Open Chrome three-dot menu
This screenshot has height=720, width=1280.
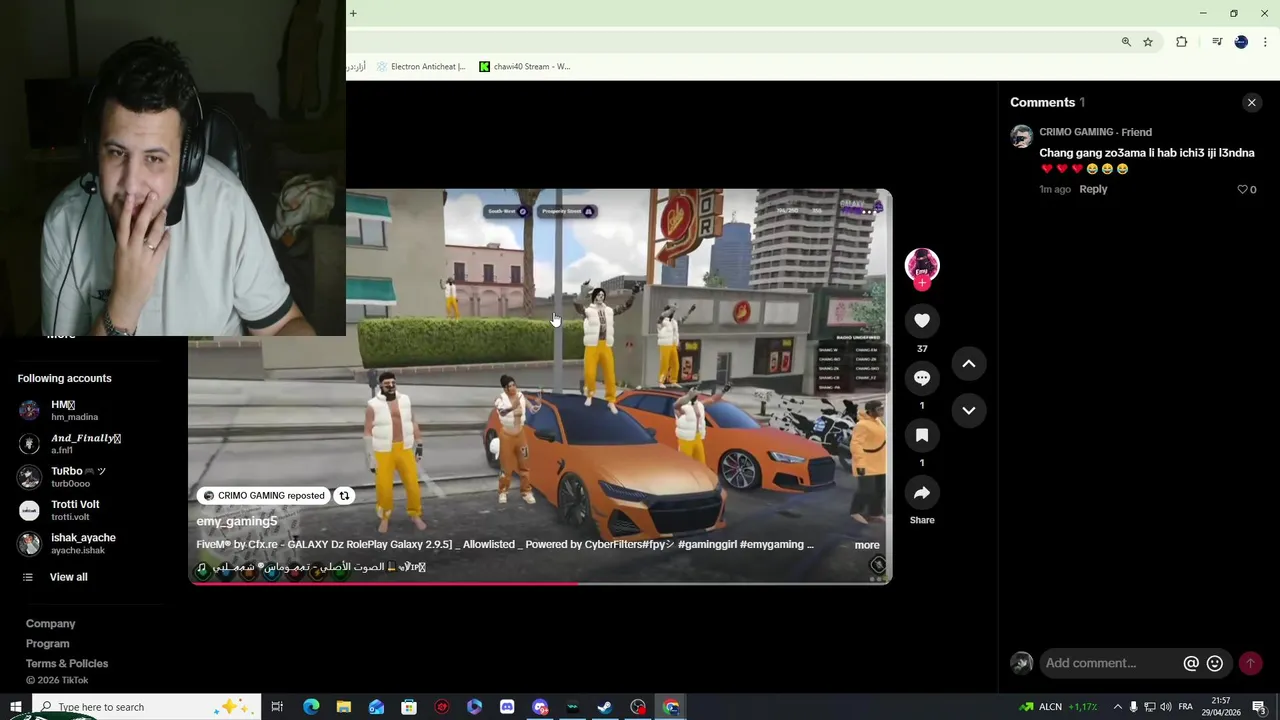point(1265,42)
